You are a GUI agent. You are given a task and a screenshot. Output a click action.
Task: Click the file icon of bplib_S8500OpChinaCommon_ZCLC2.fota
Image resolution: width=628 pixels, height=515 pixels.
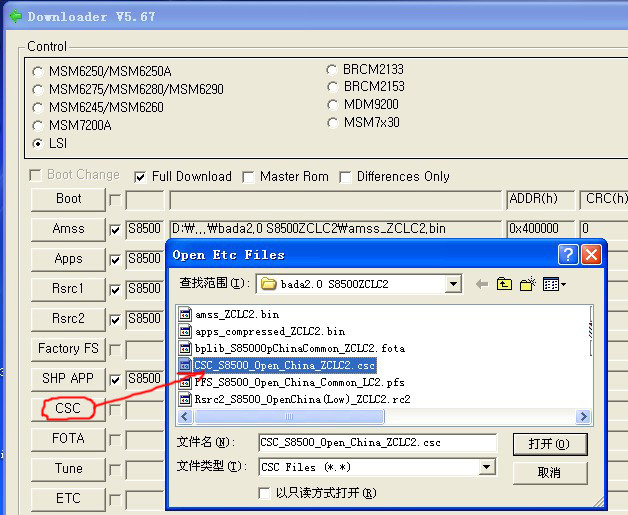(185, 348)
